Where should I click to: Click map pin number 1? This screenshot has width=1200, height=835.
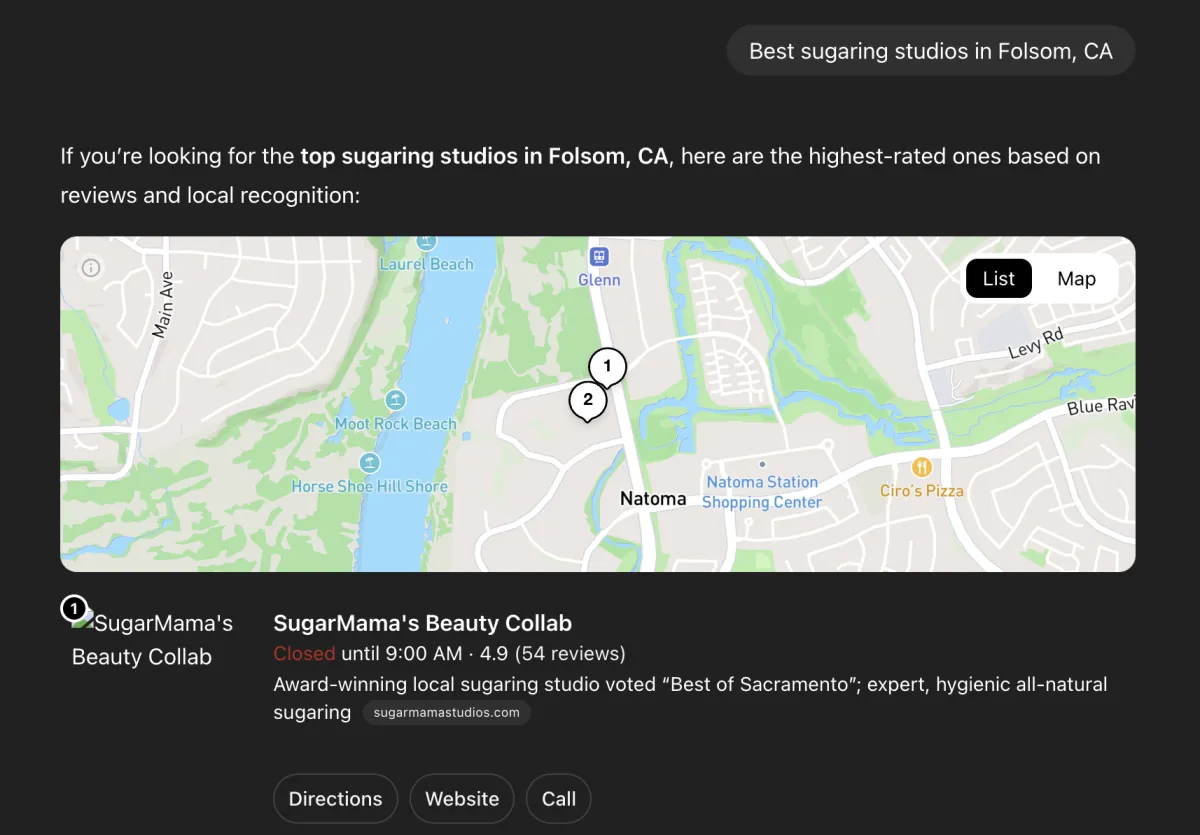[607, 367]
